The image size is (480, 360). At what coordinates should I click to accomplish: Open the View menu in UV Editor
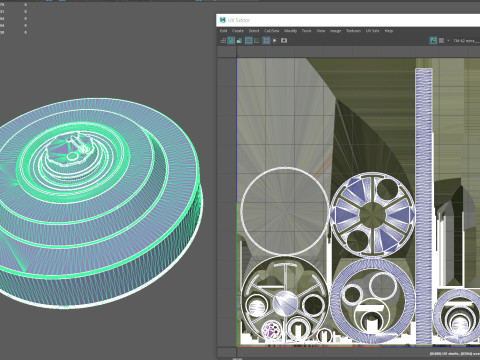pyautogui.click(x=320, y=31)
